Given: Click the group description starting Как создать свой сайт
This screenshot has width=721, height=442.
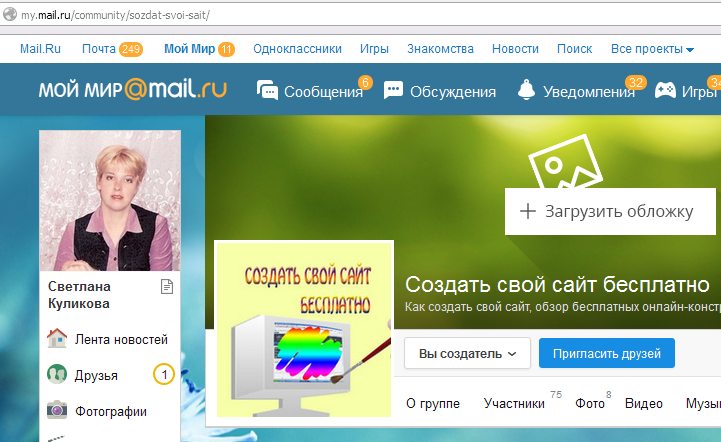Looking at the screenshot, I should [x=562, y=307].
